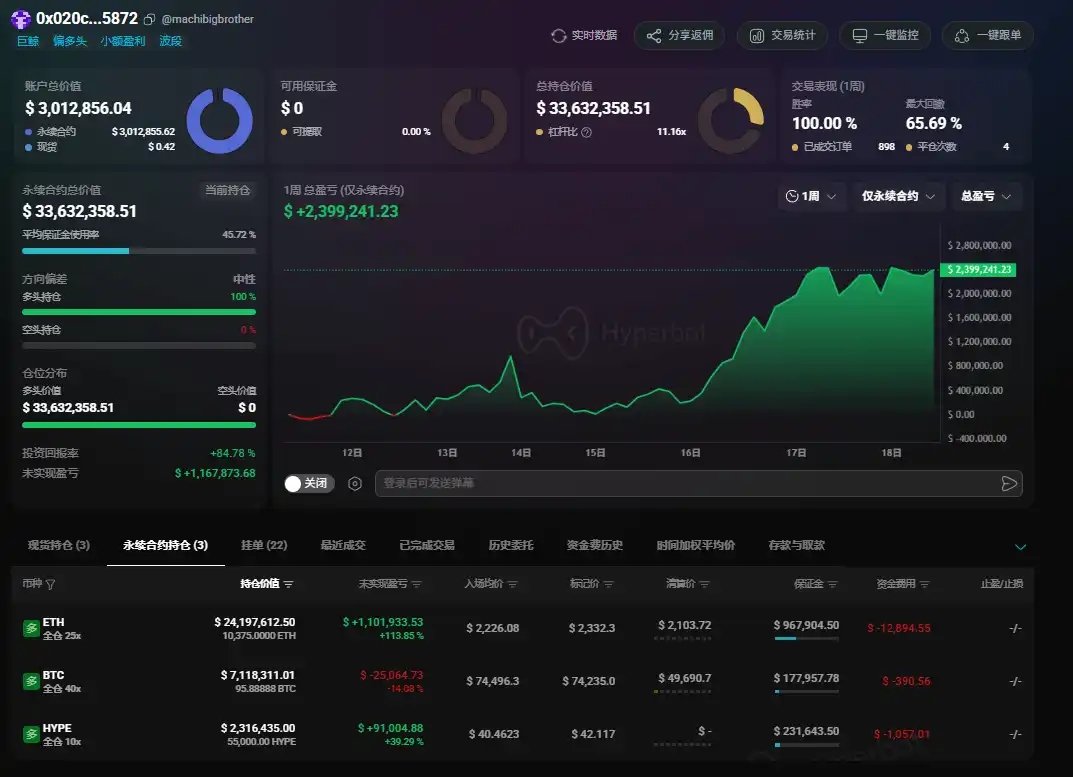Switch to the 资金费历史 tab
The width and height of the screenshot is (1073, 777).
point(594,545)
